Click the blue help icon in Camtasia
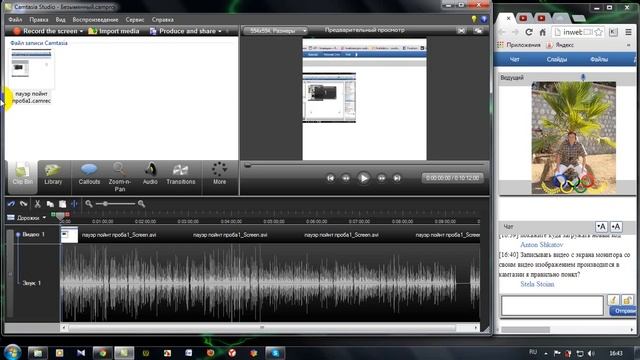The width and height of the screenshot is (640, 360). (484, 19)
